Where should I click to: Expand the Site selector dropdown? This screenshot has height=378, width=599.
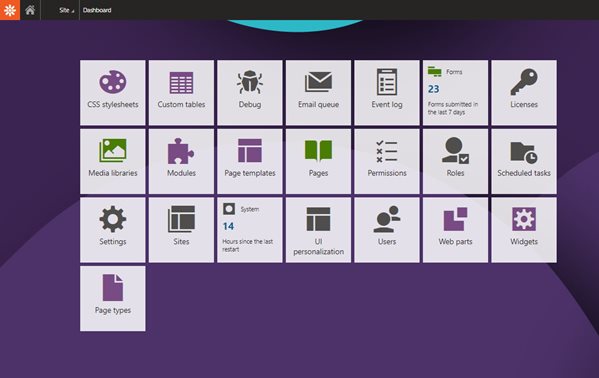coord(66,10)
